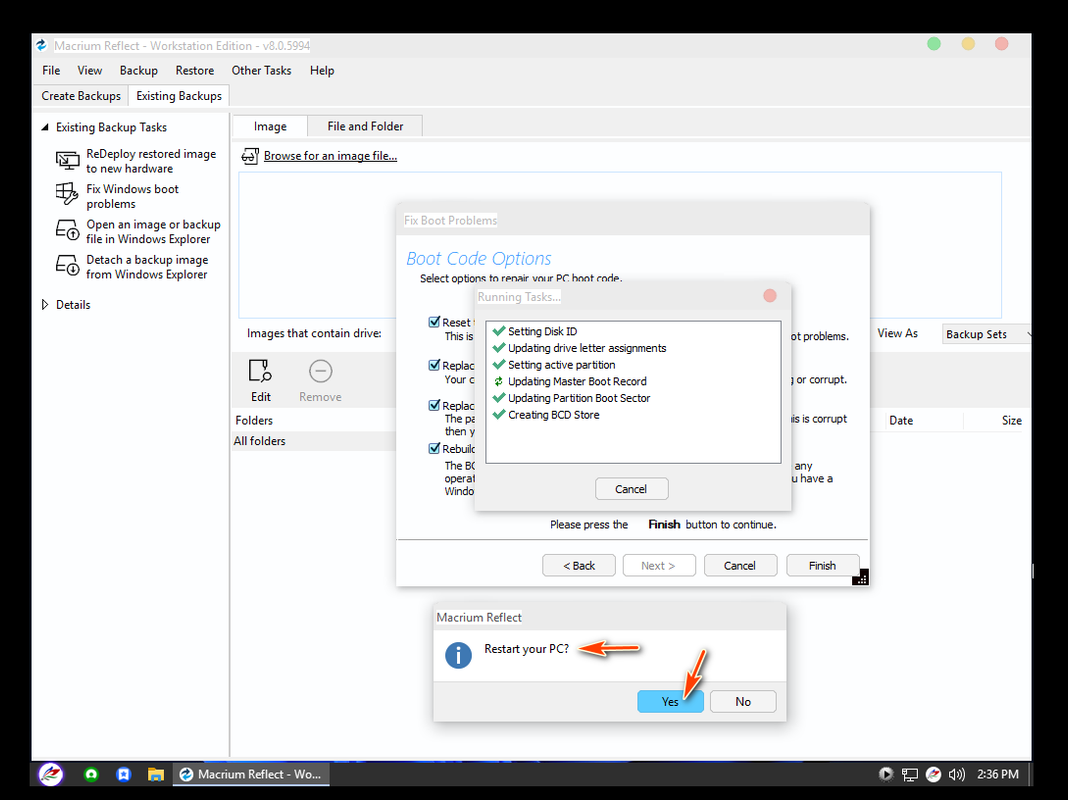Switch to Create Backups tab
Viewport: 1068px width, 800px height.
click(x=81, y=96)
